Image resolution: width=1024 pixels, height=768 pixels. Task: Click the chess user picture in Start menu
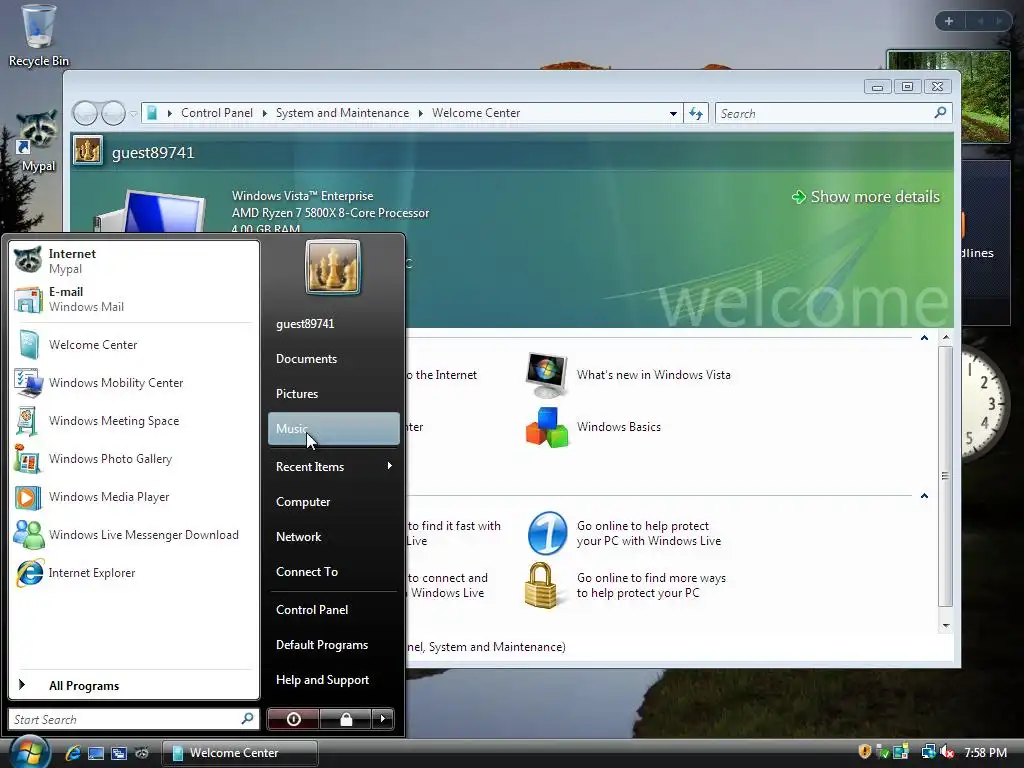click(332, 267)
